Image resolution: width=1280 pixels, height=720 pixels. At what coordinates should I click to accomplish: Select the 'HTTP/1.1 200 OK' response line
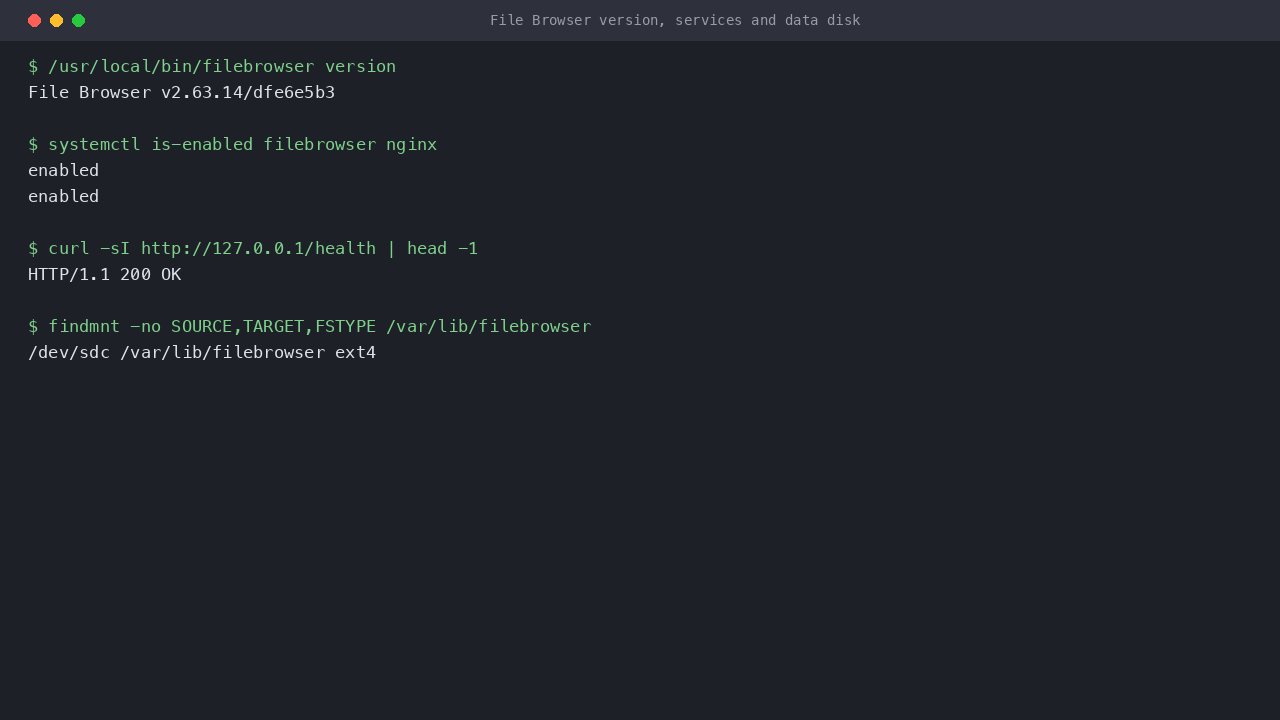click(x=105, y=274)
